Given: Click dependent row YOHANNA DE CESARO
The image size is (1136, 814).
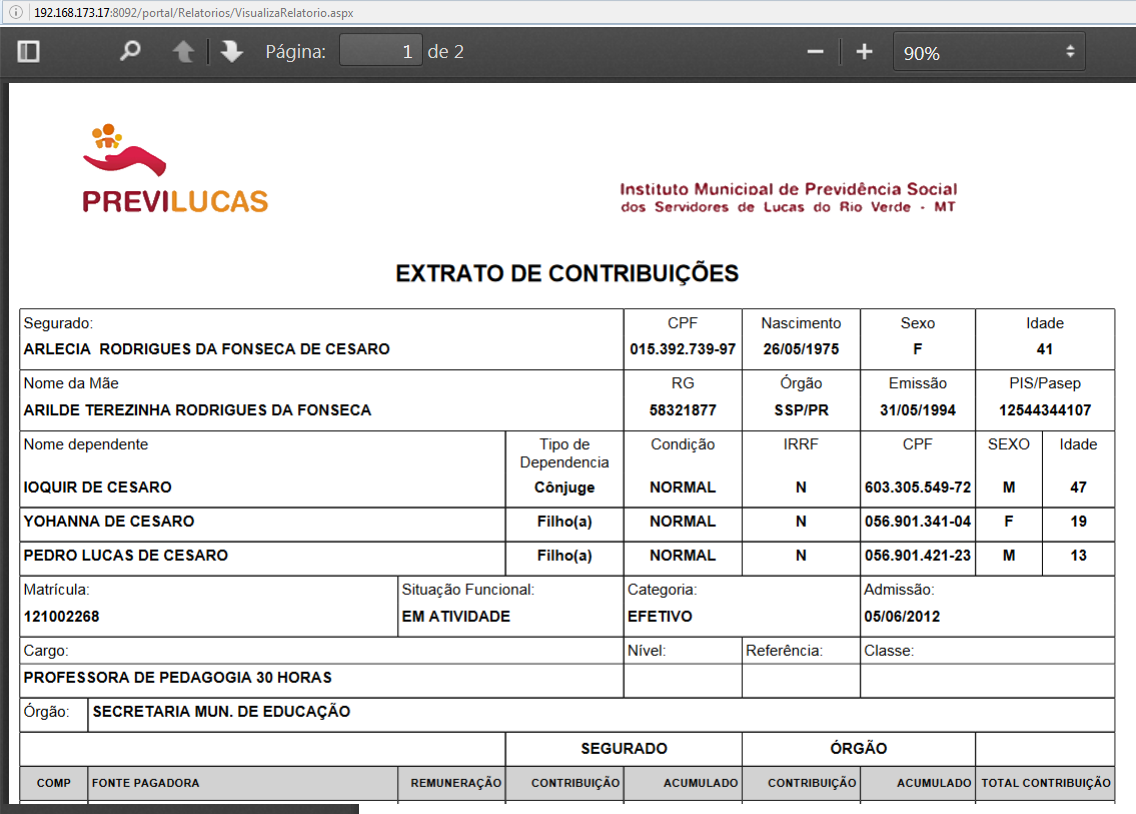Looking at the screenshot, I should 109,522.
